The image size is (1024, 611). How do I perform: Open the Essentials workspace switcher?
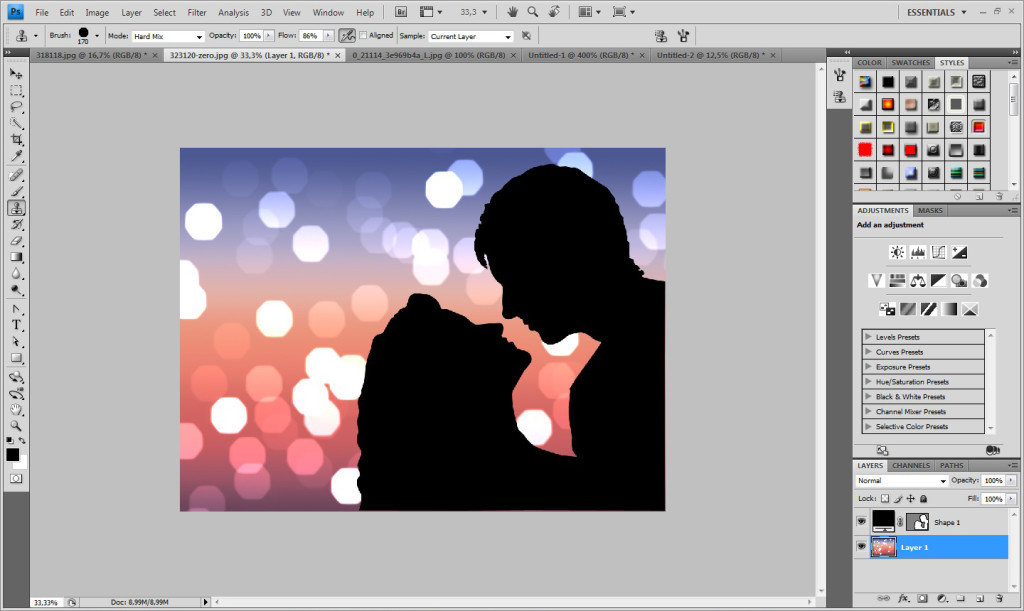pyautogui.click(x=936, y=12)
